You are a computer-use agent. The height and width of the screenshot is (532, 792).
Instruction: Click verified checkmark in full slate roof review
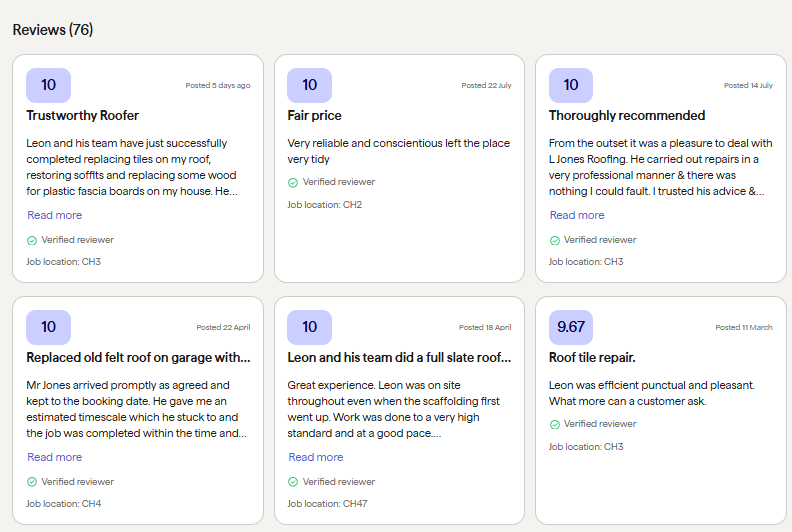(293, 482)
